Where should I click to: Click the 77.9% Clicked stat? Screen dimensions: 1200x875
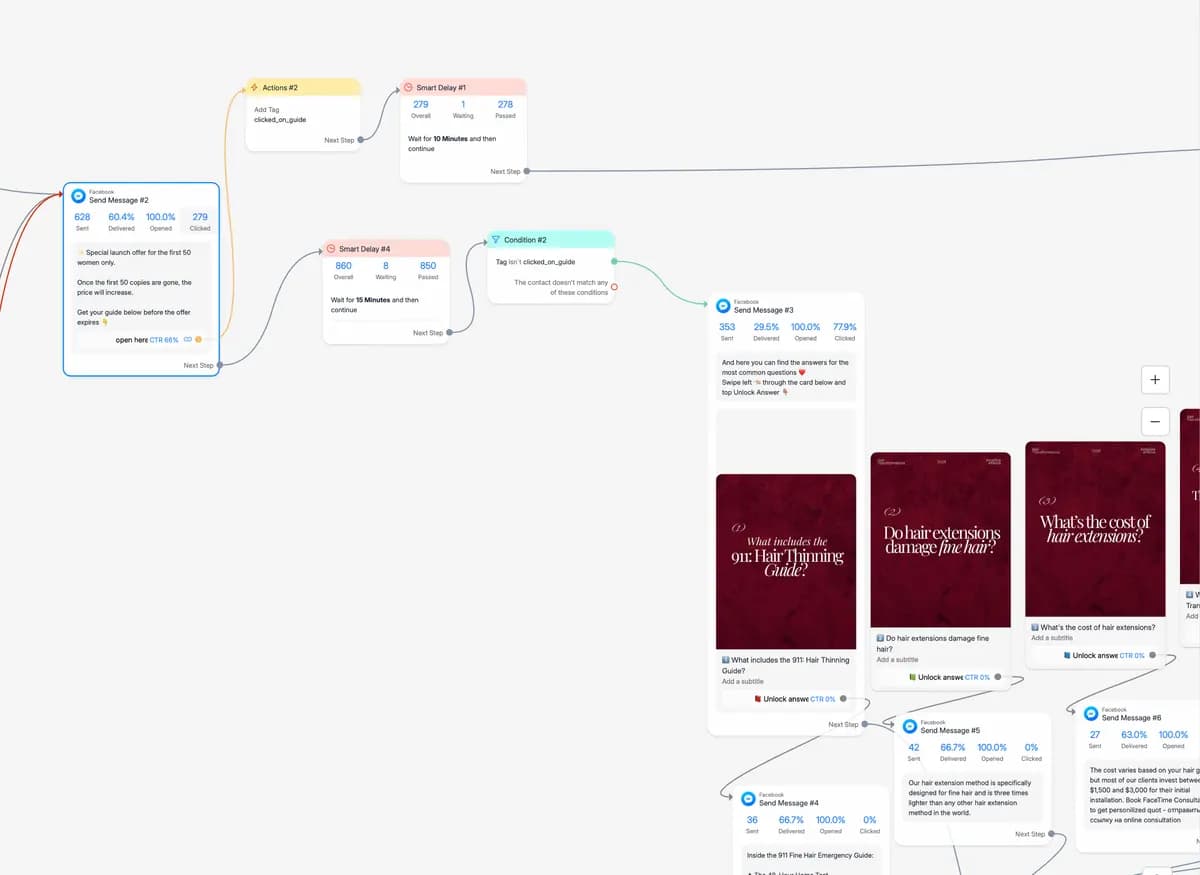click(x=845, y=331)
